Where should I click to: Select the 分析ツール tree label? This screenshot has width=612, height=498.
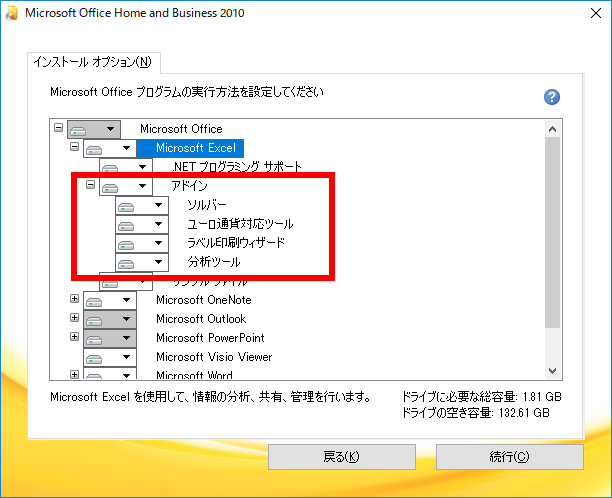pos(213,262)
